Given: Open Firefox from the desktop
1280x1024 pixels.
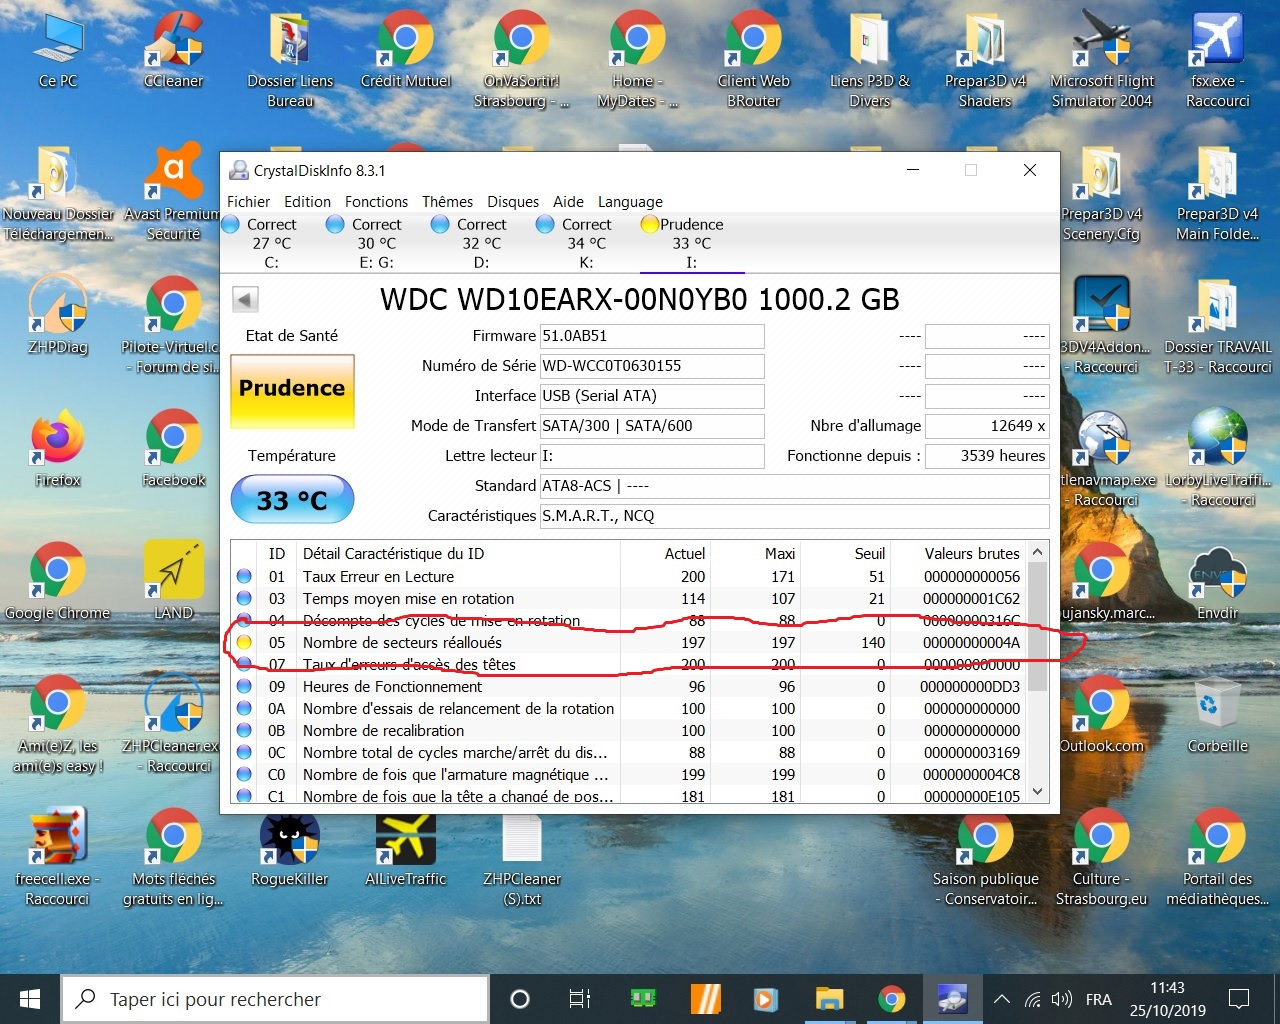Looking at the screenshot, I should 58,448.
